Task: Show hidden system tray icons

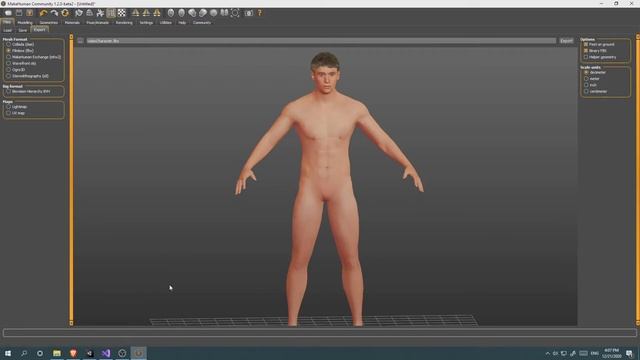Action: click(548, 353)
